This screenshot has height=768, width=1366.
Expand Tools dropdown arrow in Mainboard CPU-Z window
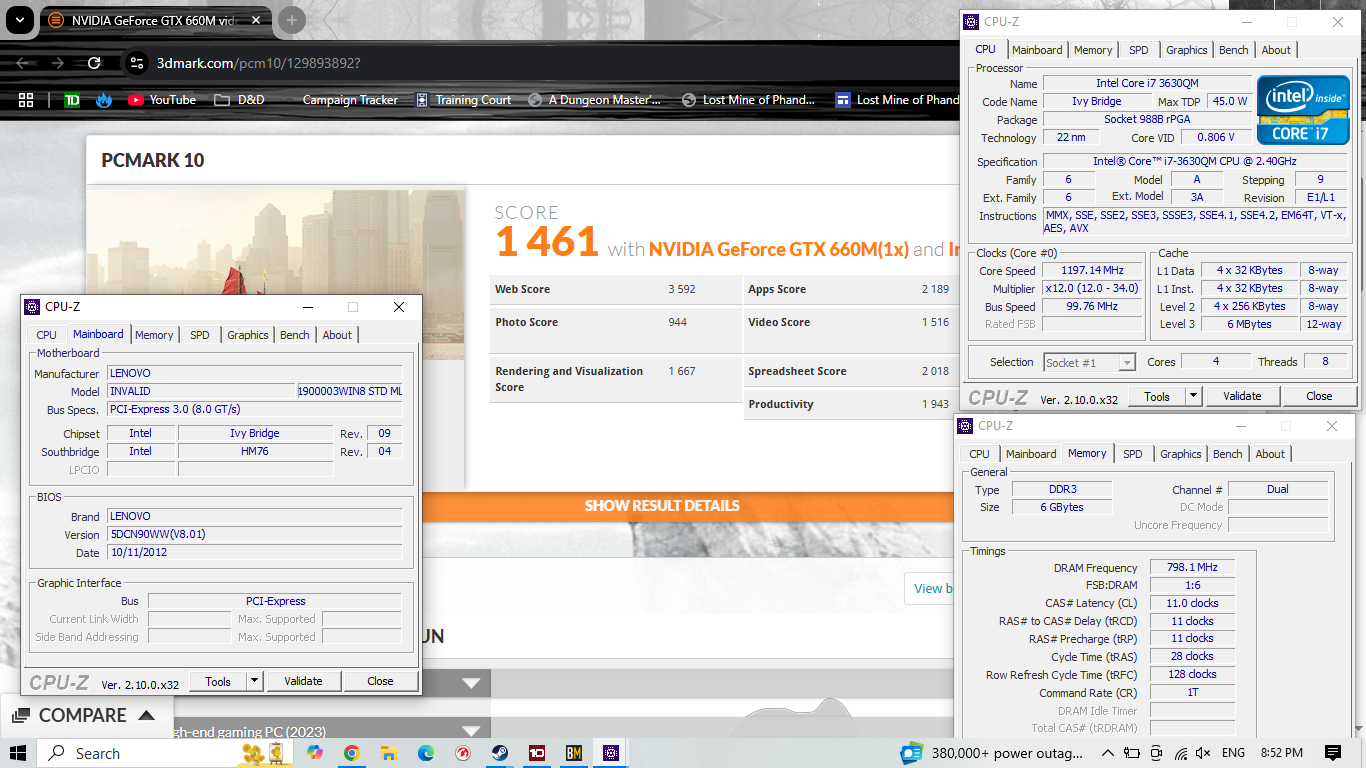[x=255, y=681]
